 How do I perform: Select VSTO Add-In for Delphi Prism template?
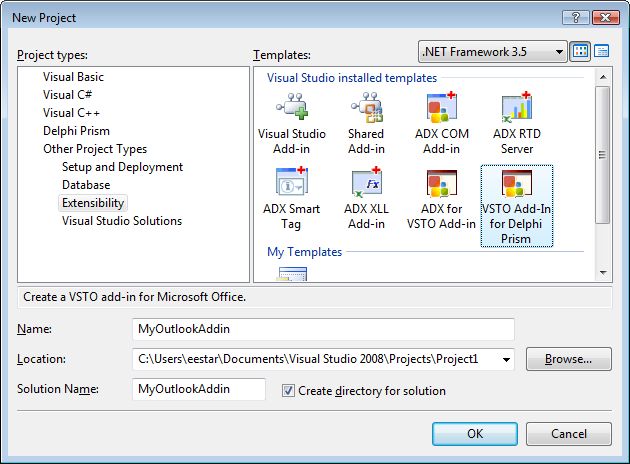(517, 206)
